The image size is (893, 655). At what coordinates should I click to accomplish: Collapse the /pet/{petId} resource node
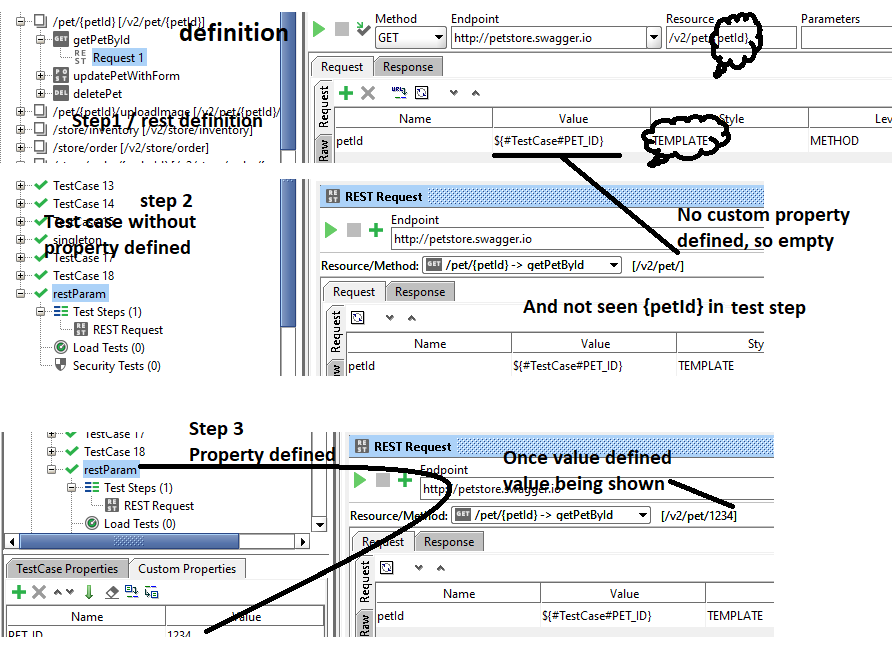(21, 22)
